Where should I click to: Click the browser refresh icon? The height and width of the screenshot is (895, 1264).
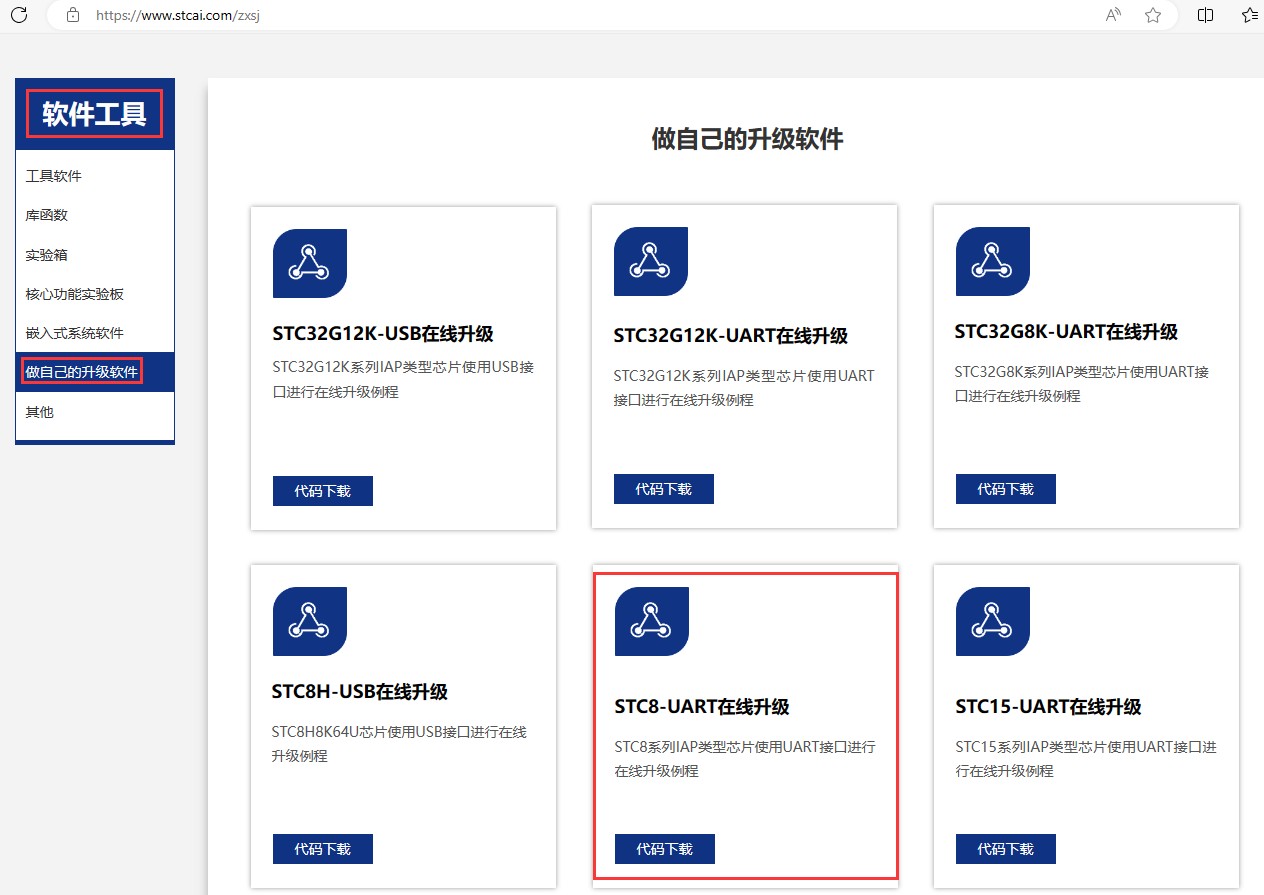tap(18, 15)
